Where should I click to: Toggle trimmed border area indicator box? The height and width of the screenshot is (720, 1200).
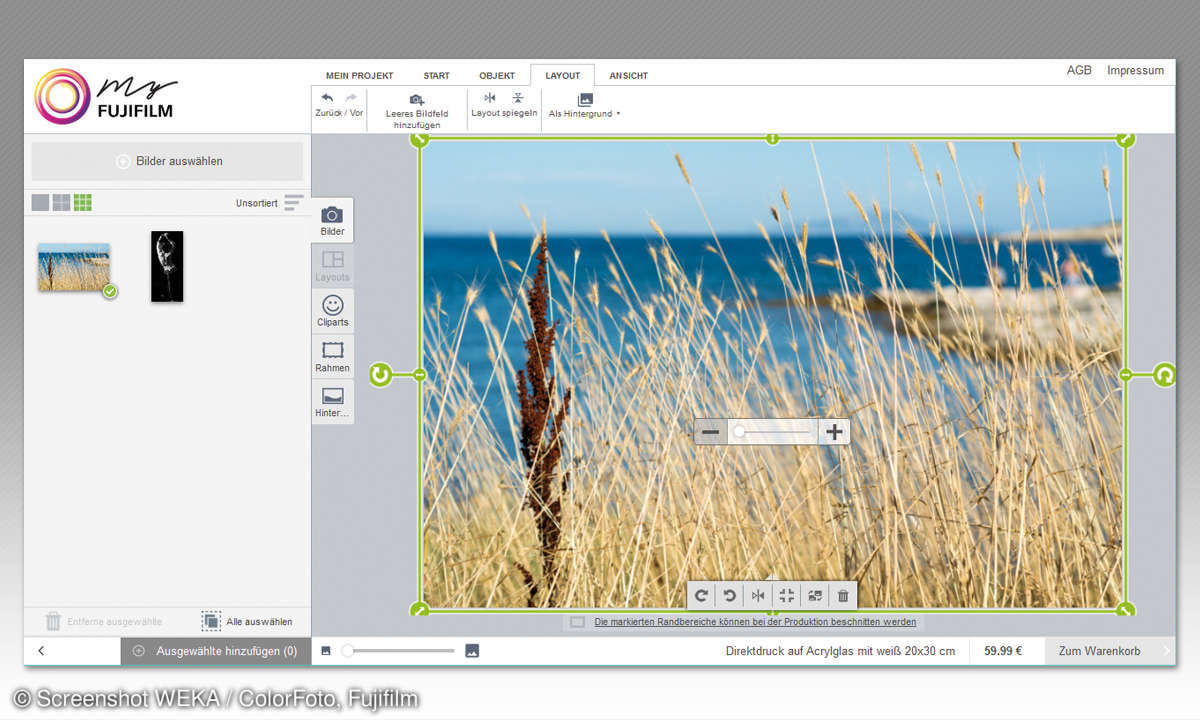tap(577, 622)
